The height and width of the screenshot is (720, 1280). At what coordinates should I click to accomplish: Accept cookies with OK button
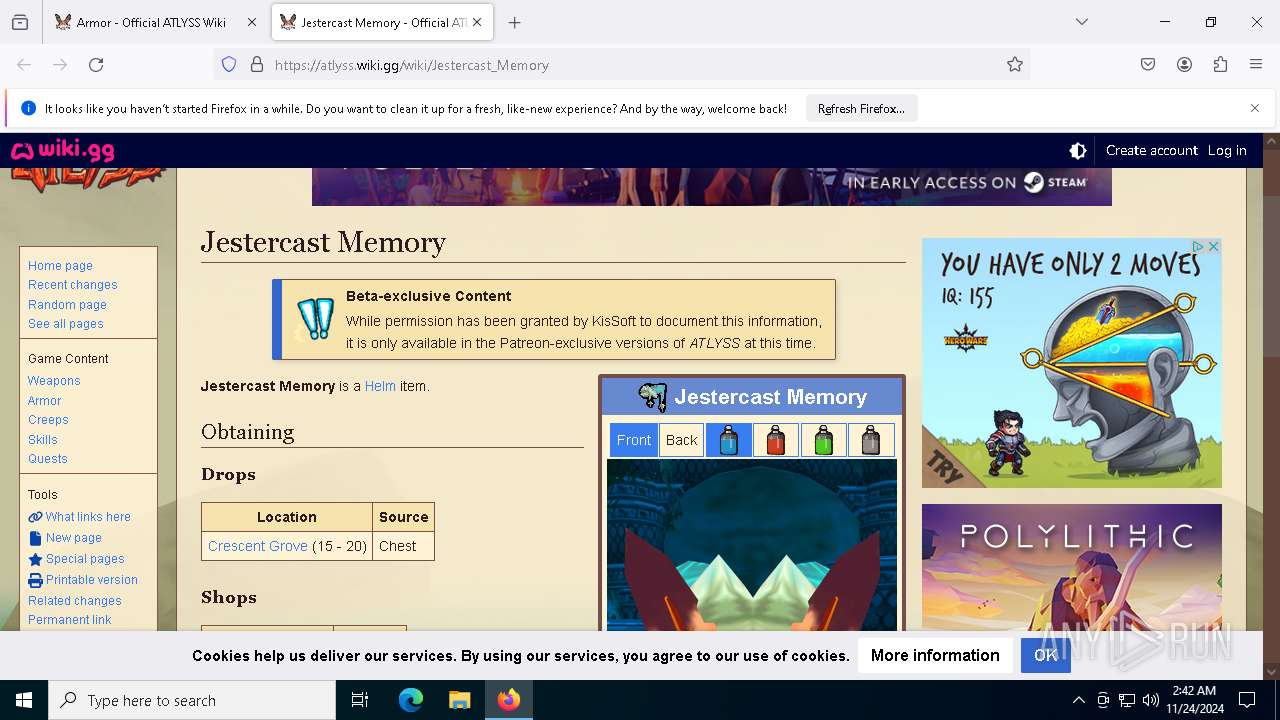pyautogui.click(x=1046, y=656)
